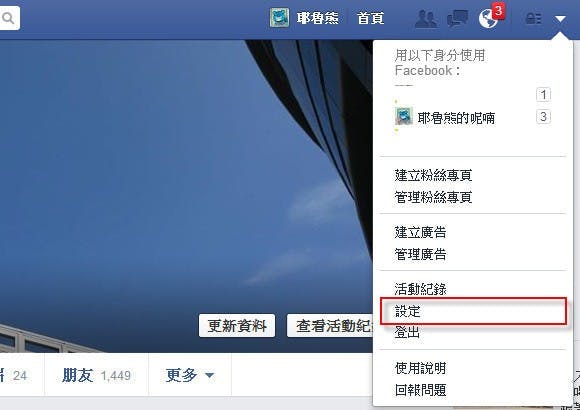This screenshot has width=580, height=410.
Task: Open the privacy shortcuts lock icon
Action: pyautogui.click(x=534, y=18)
